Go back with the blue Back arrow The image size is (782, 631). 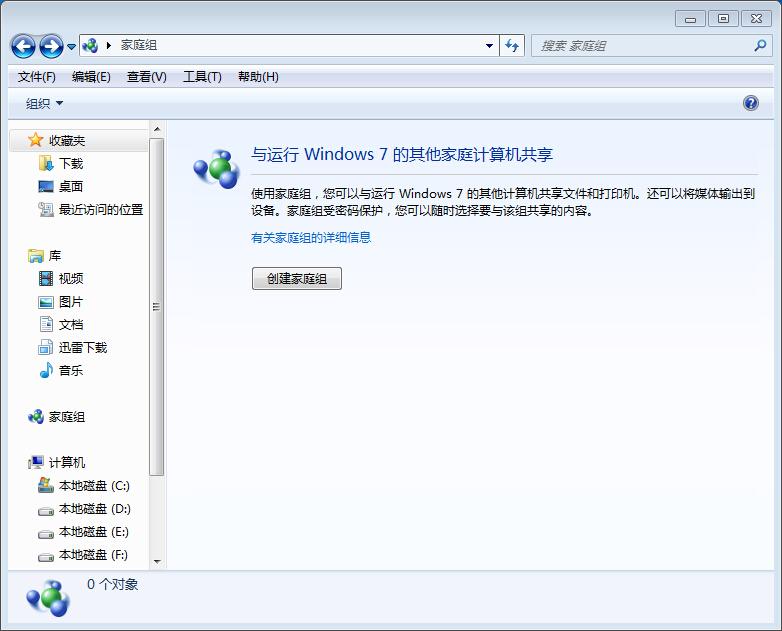click(x=23, y=46)
